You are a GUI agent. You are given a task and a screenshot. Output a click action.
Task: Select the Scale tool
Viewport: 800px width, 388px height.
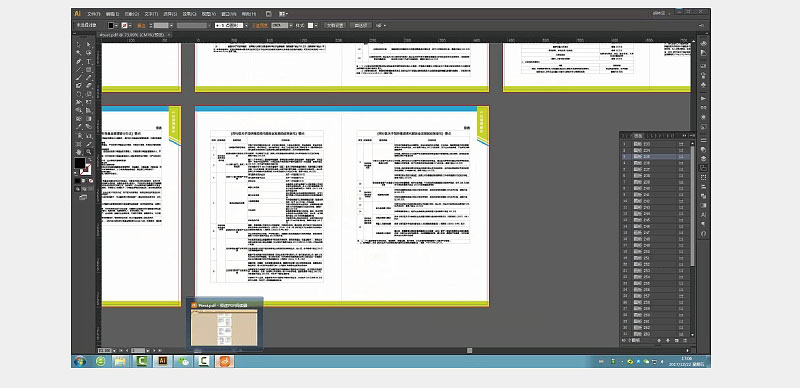pos(89,94)
